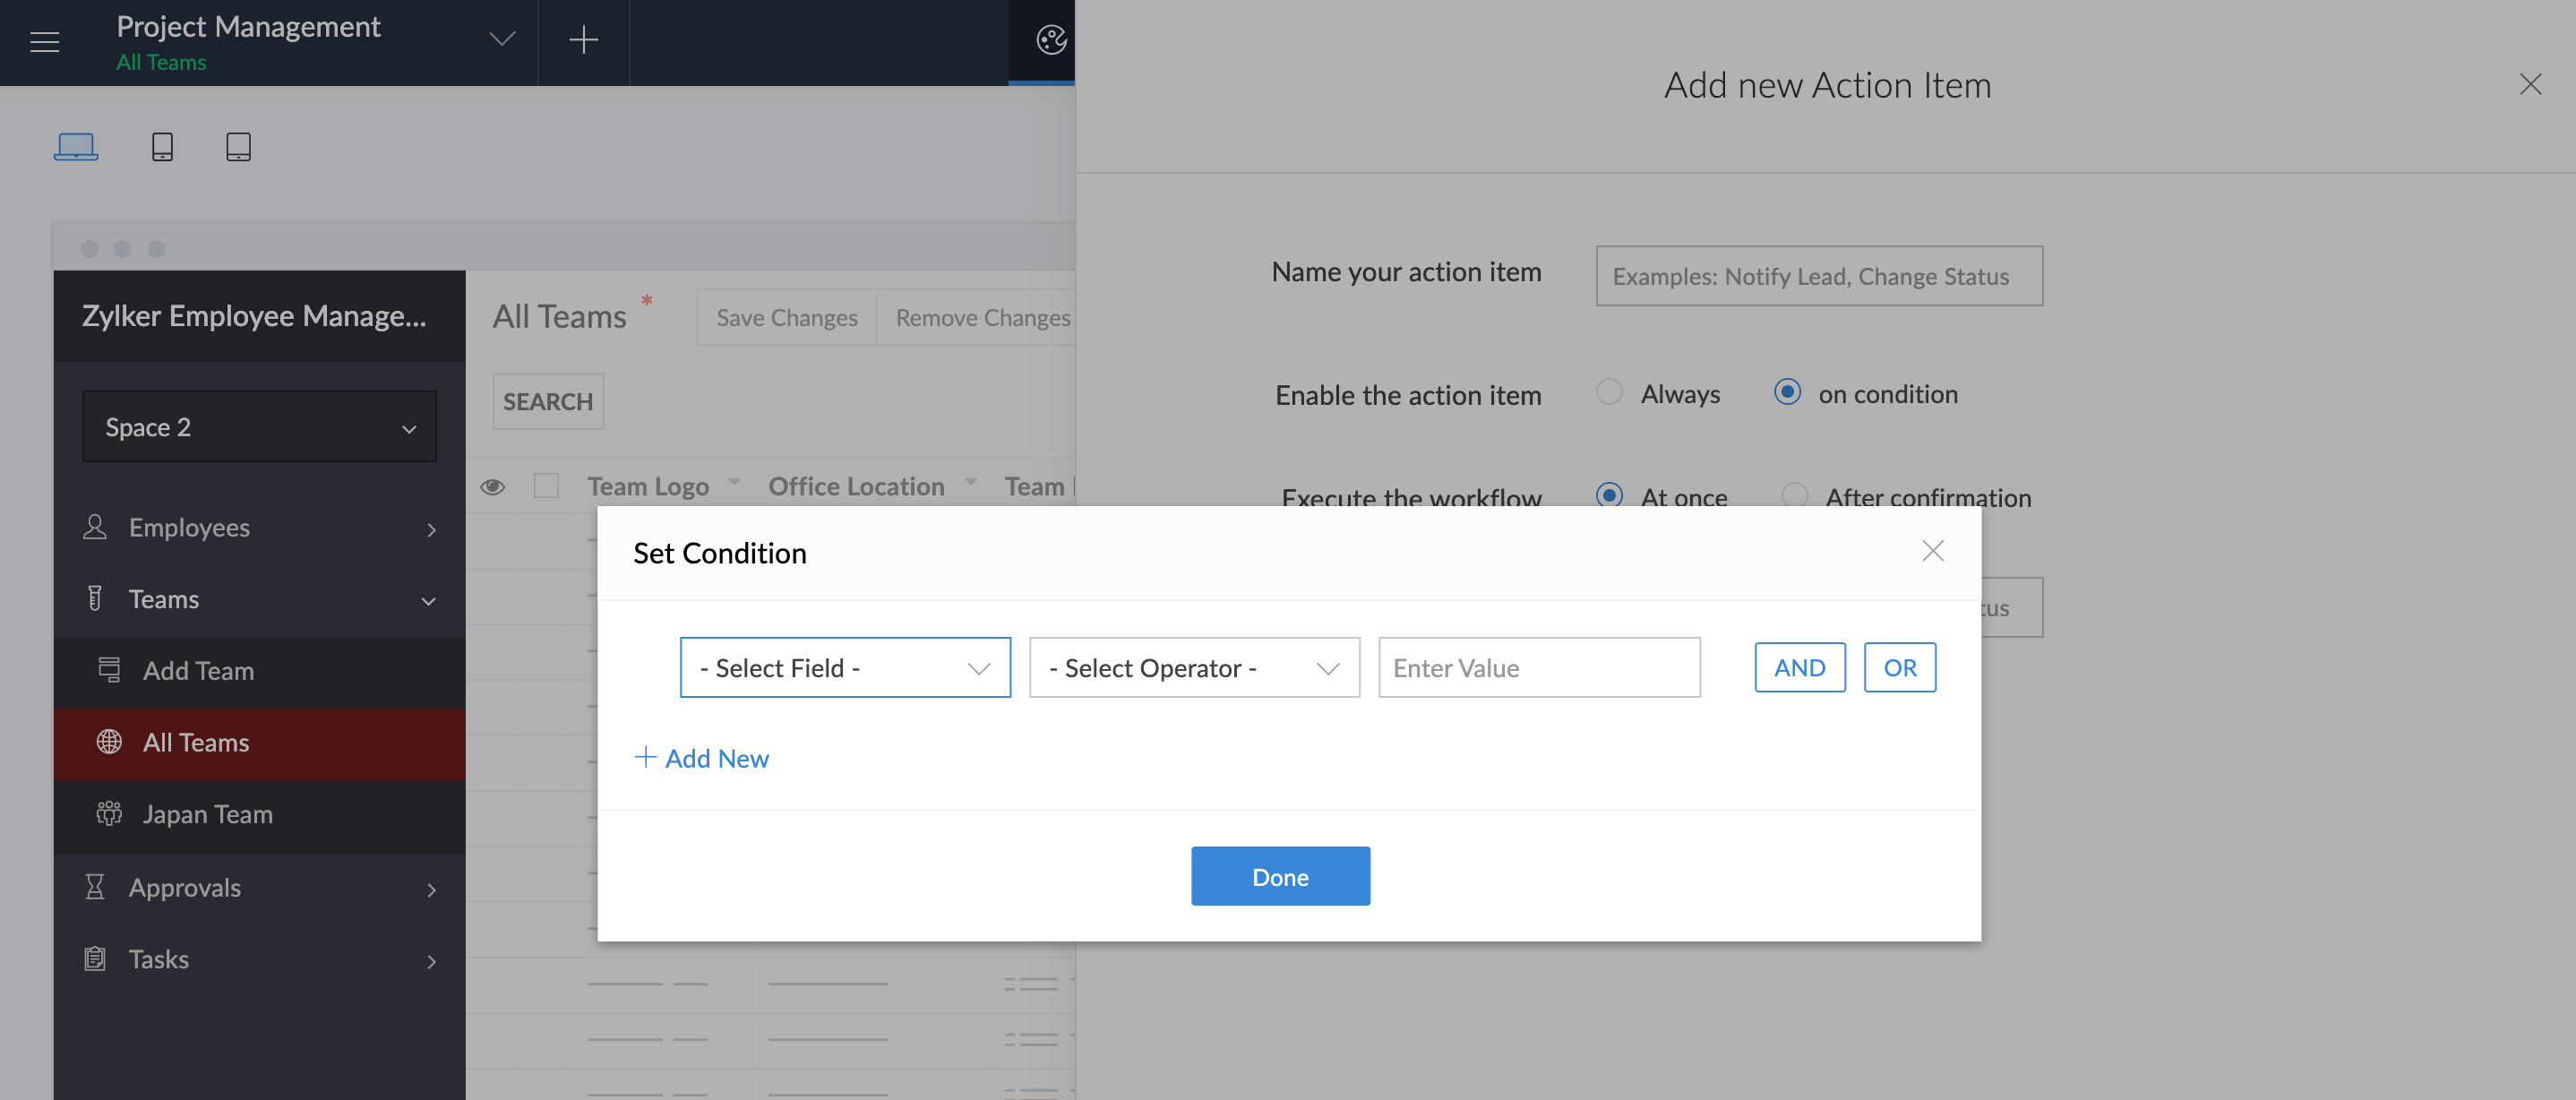Viewport: 2576px width, 1100px height.
Task: Open the hamburger menu icon
Action: [x=44, y=42]
